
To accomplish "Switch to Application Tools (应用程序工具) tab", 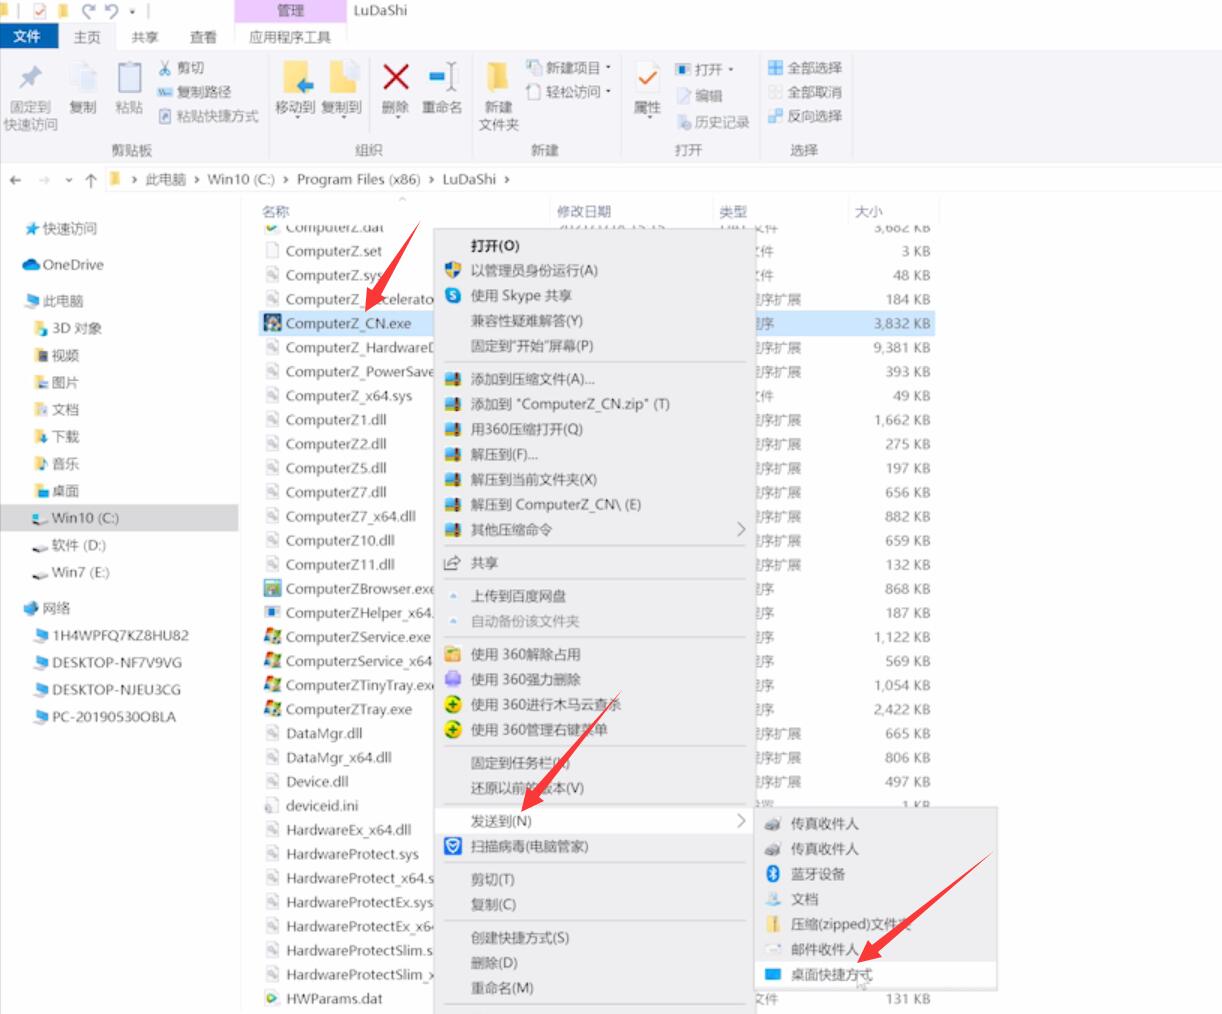I will [x=290, y=37].
